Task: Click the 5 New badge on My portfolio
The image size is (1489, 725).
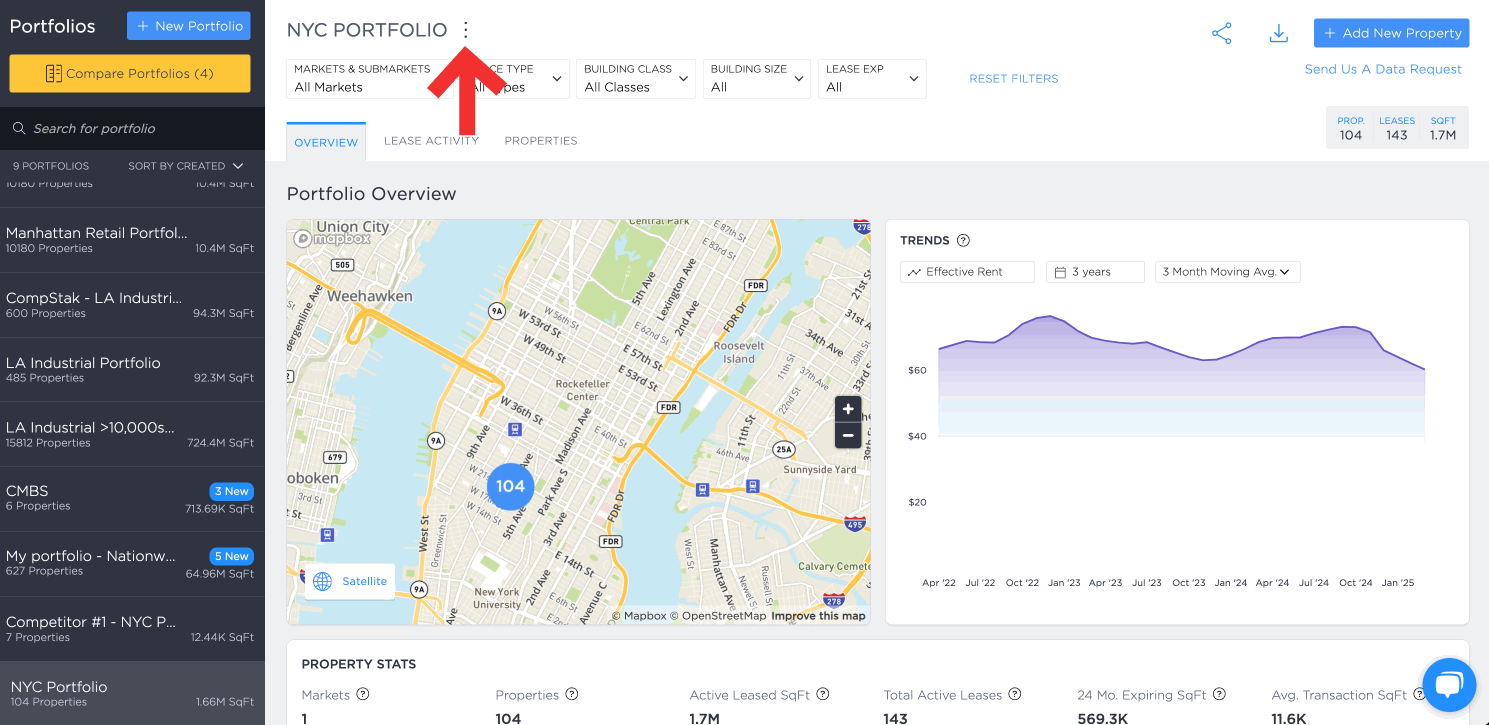Action: tap(231, 556)
